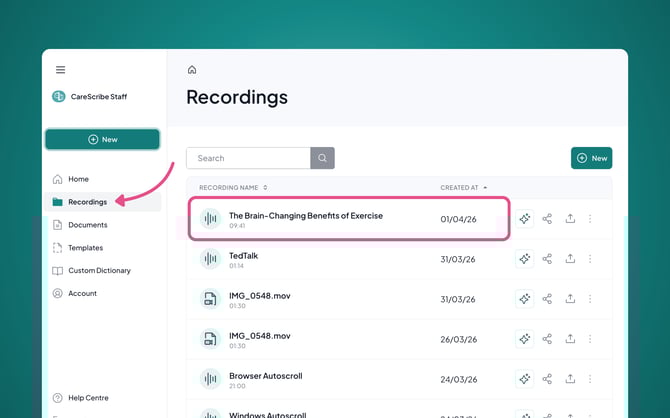This screenshot has width=670, height=418.
Task: Open AI sparkle actions for Browser Autoscroll
Action: 524,379
